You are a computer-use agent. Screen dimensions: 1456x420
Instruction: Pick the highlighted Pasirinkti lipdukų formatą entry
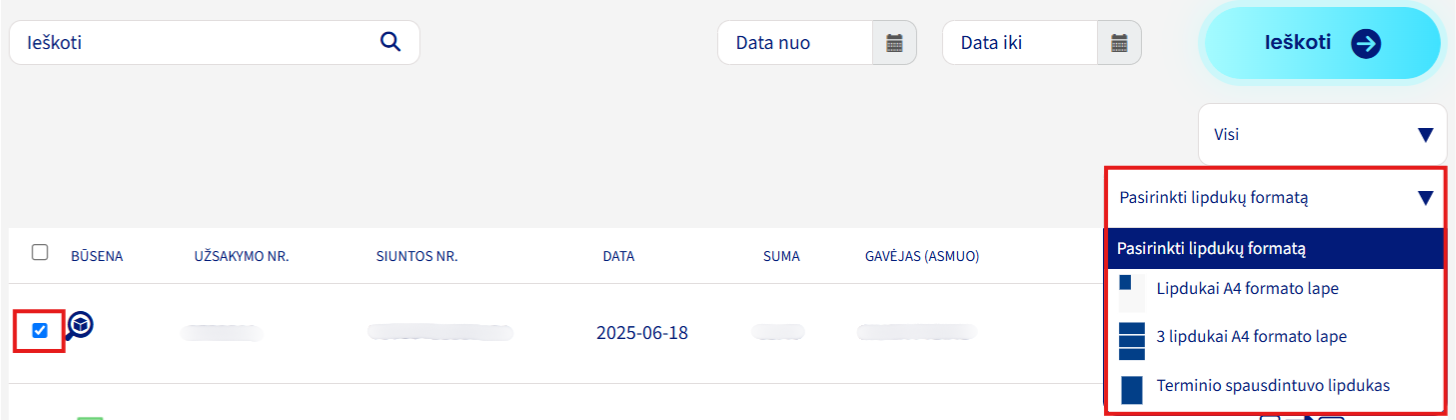[x=1276, y=247]
